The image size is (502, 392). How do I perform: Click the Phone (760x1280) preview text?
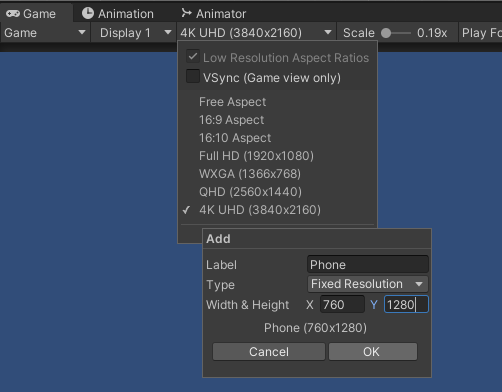[x=315, y=328]
